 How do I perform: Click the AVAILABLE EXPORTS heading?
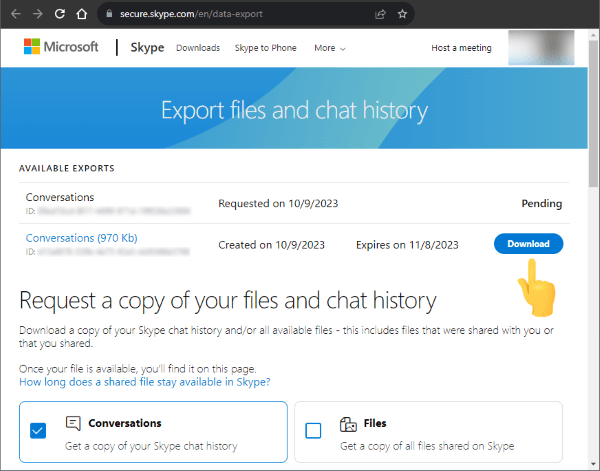tap(67, 168)
